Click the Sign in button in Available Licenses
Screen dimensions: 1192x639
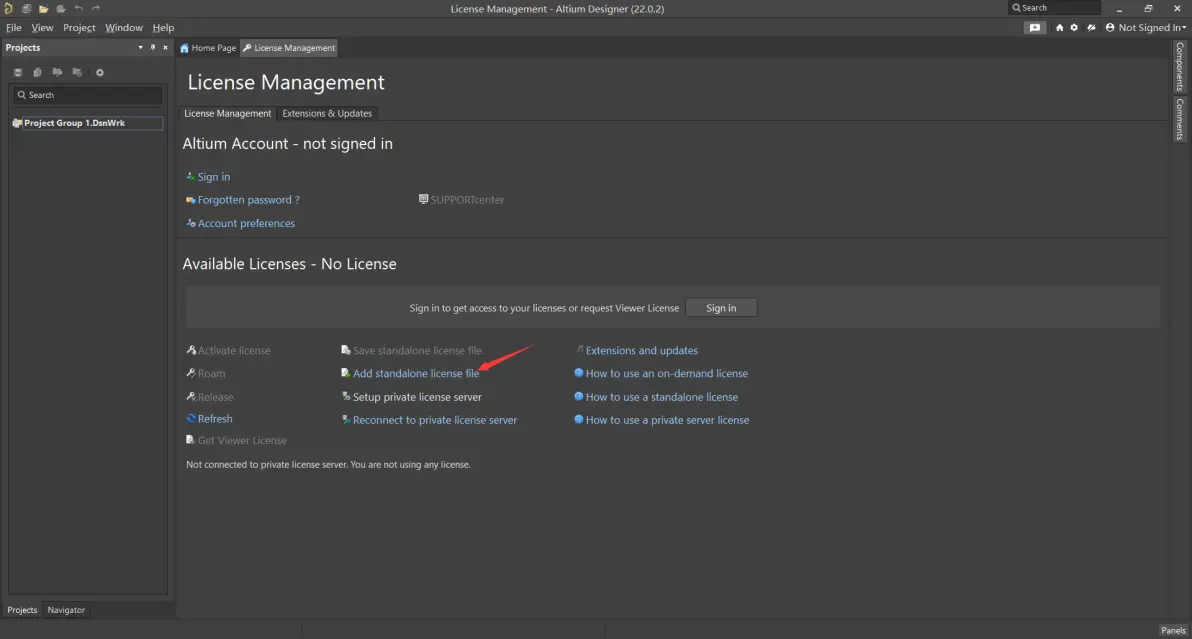coord(721,308)
